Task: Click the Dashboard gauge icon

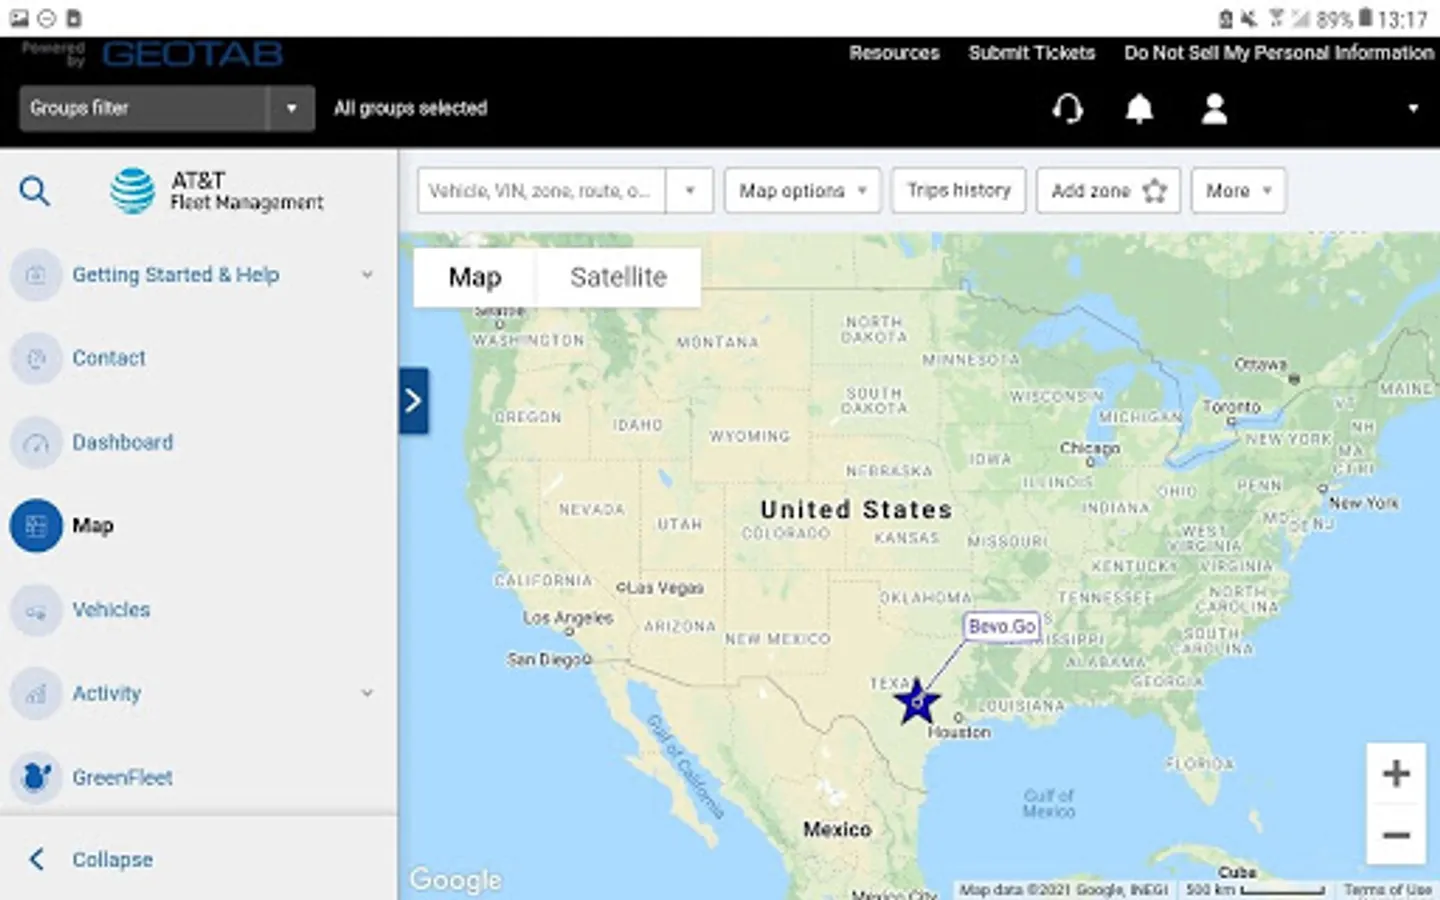Action: (x=36, y=442)
